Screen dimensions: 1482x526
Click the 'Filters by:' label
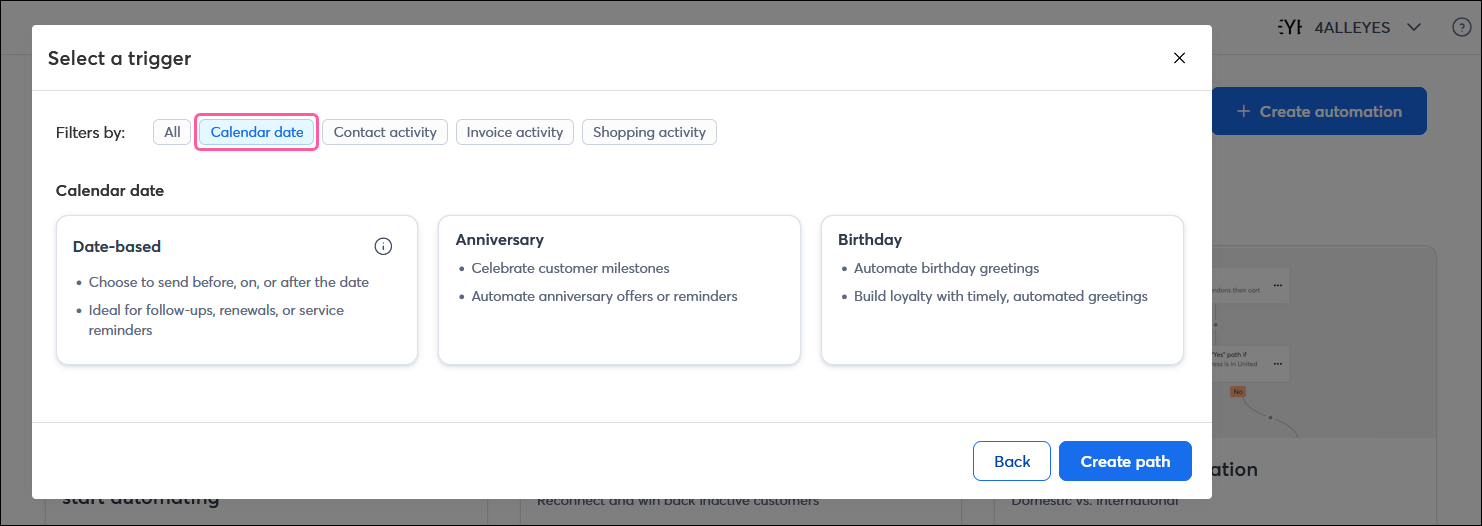[x=90, y=132]
